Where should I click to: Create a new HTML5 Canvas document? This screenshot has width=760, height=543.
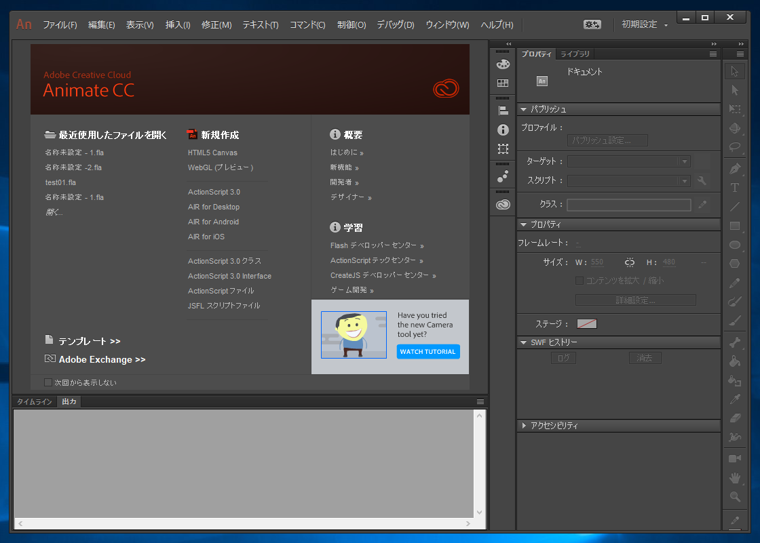click(x=212, y=153)
